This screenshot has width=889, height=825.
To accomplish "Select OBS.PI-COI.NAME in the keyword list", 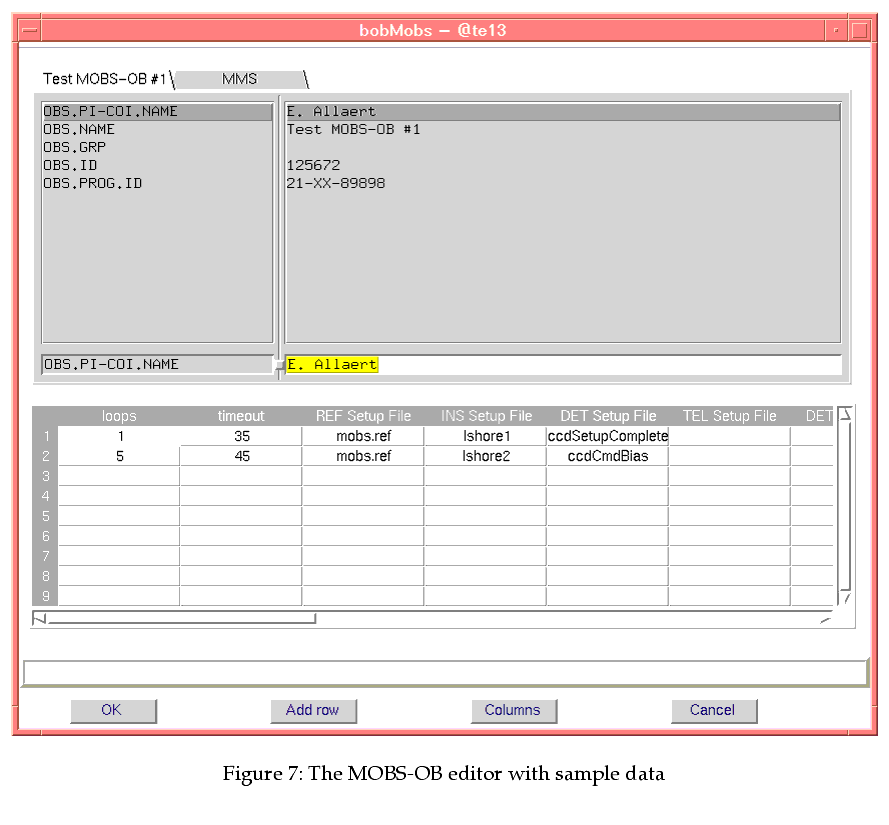I will tap(158, 112).
